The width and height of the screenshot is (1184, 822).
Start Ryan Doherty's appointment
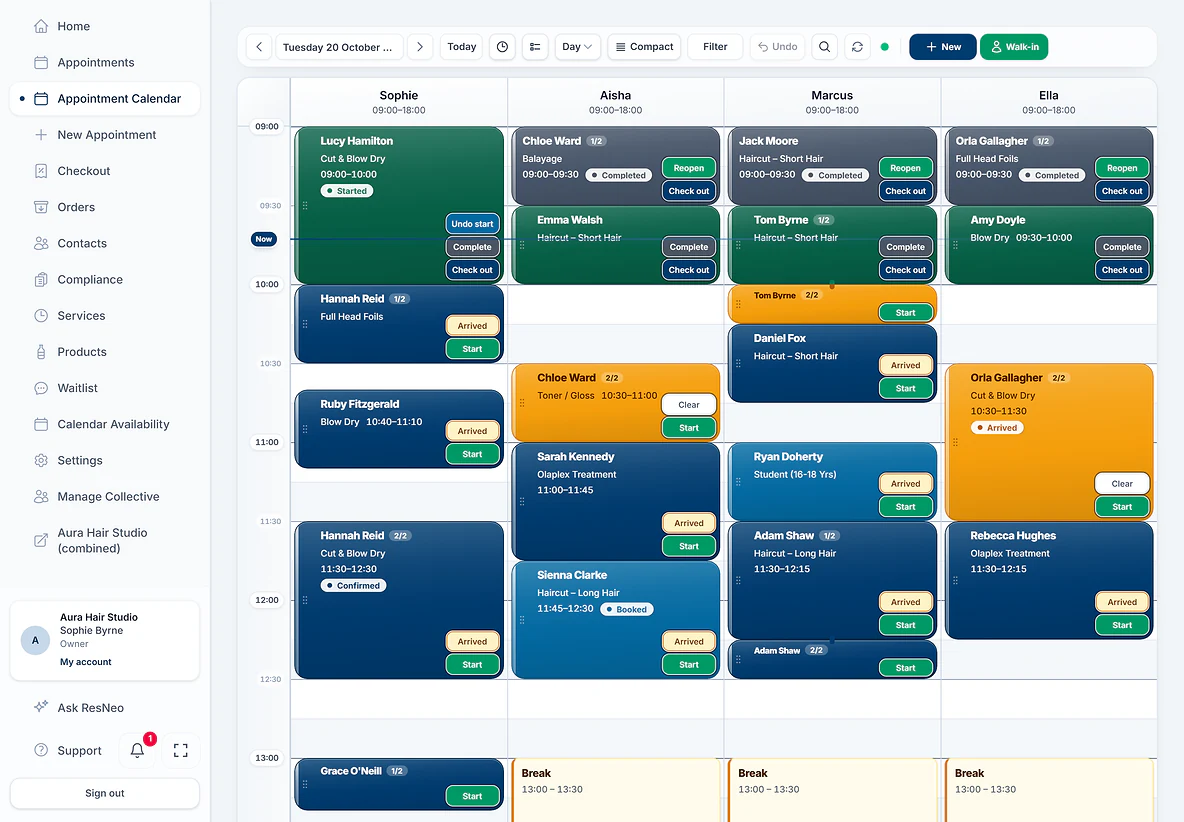point(905,507)
